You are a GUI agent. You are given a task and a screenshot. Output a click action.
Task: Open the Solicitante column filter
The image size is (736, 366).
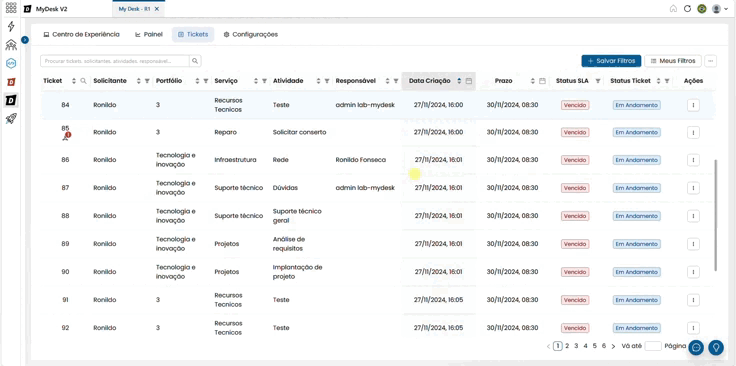coord(147,81)
